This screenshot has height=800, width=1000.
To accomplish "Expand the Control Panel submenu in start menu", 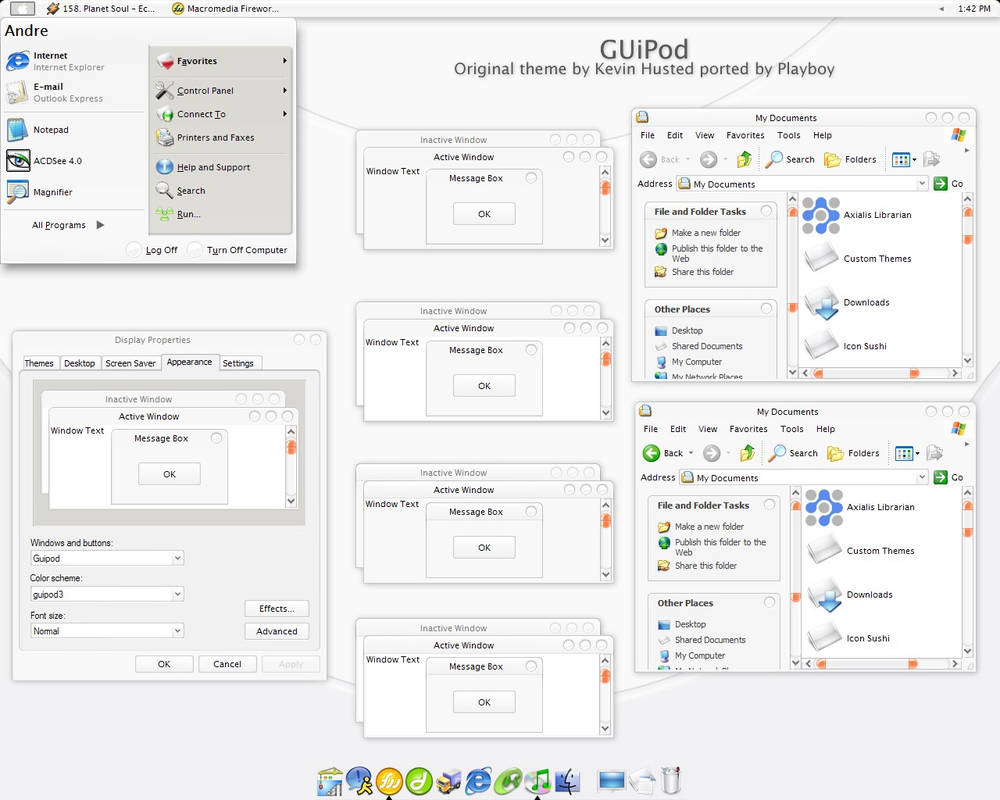I will click(221, 91).
